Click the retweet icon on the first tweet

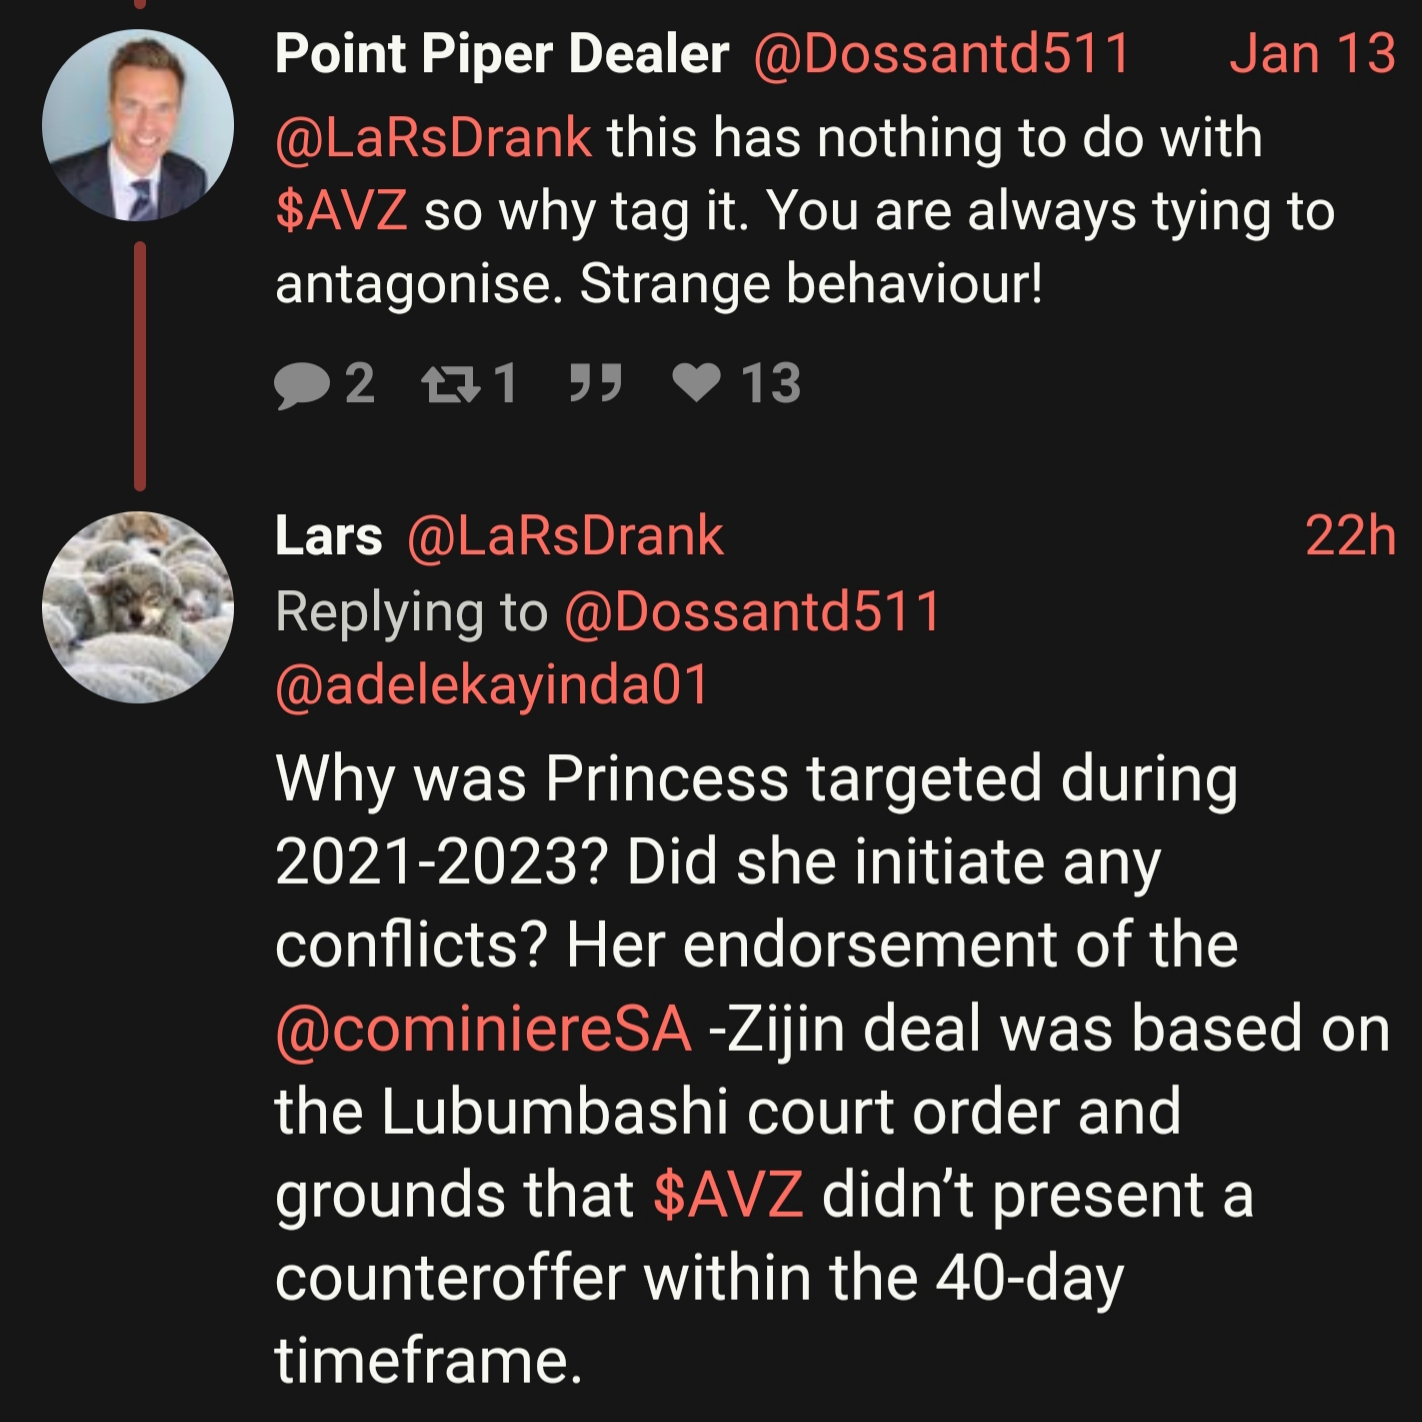pos(450,384)
